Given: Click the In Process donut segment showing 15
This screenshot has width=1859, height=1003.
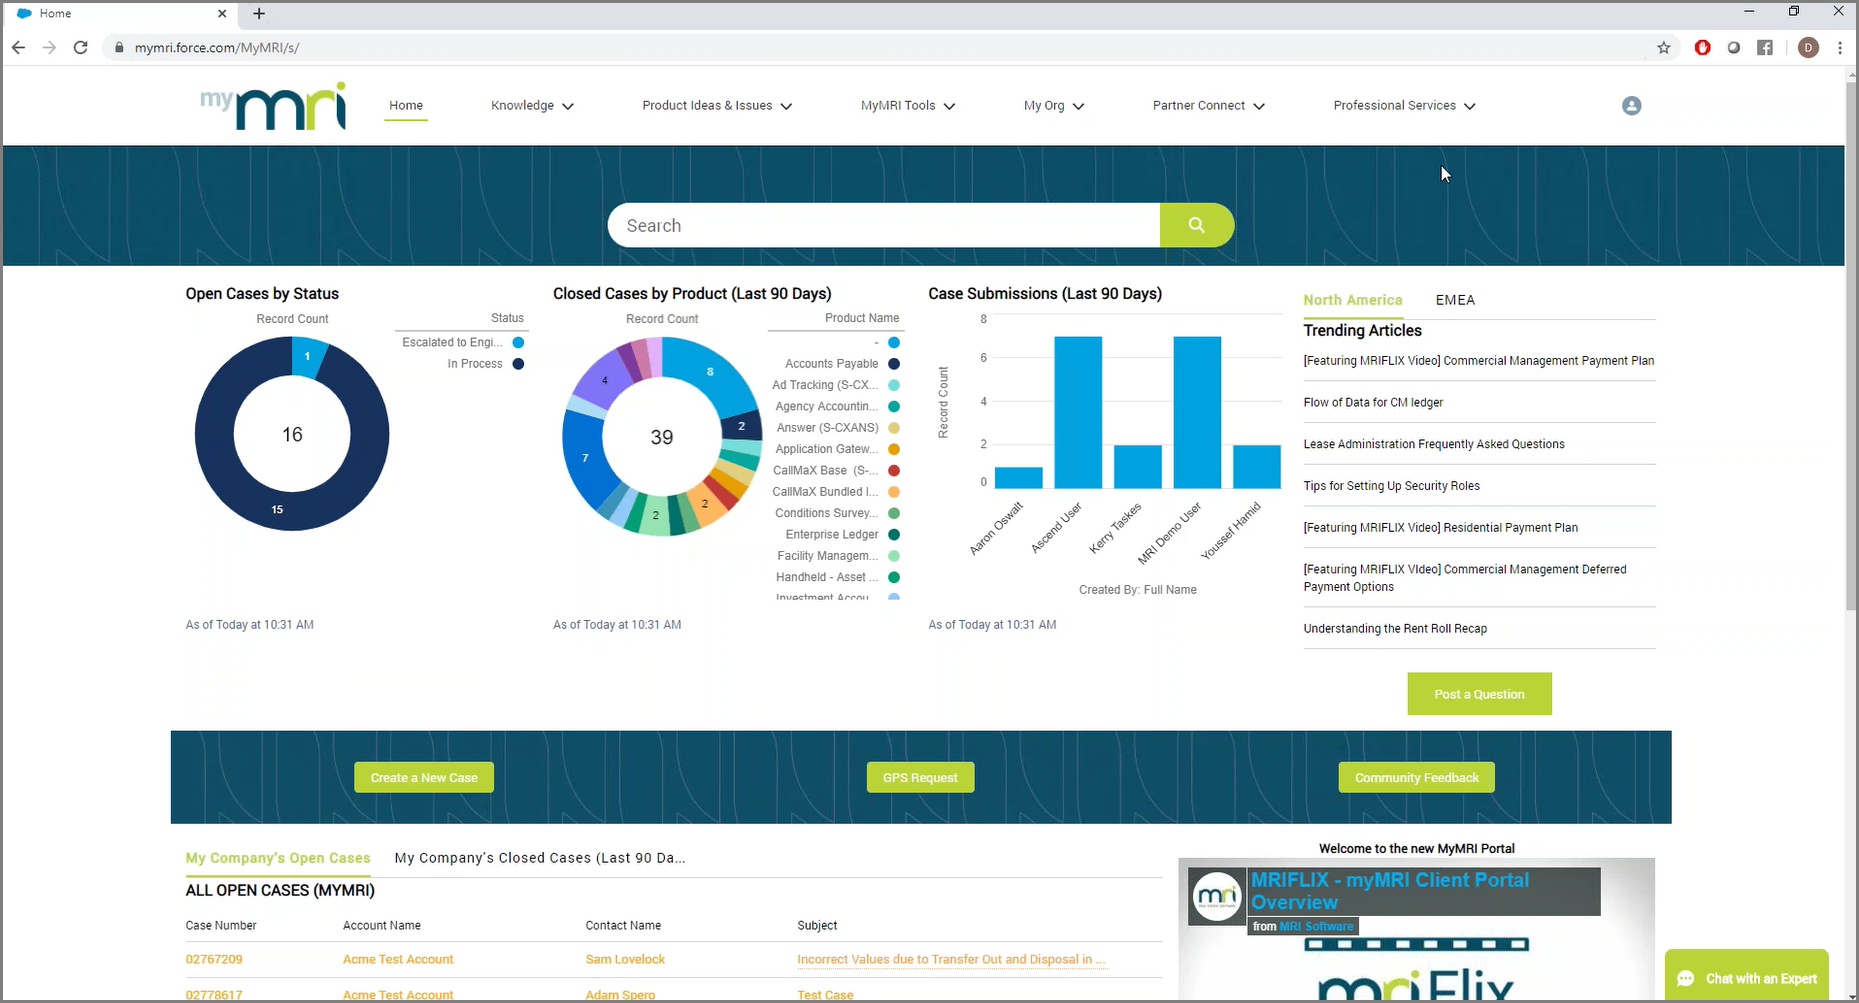Looking at the screenshot, I should coord(277,509).
